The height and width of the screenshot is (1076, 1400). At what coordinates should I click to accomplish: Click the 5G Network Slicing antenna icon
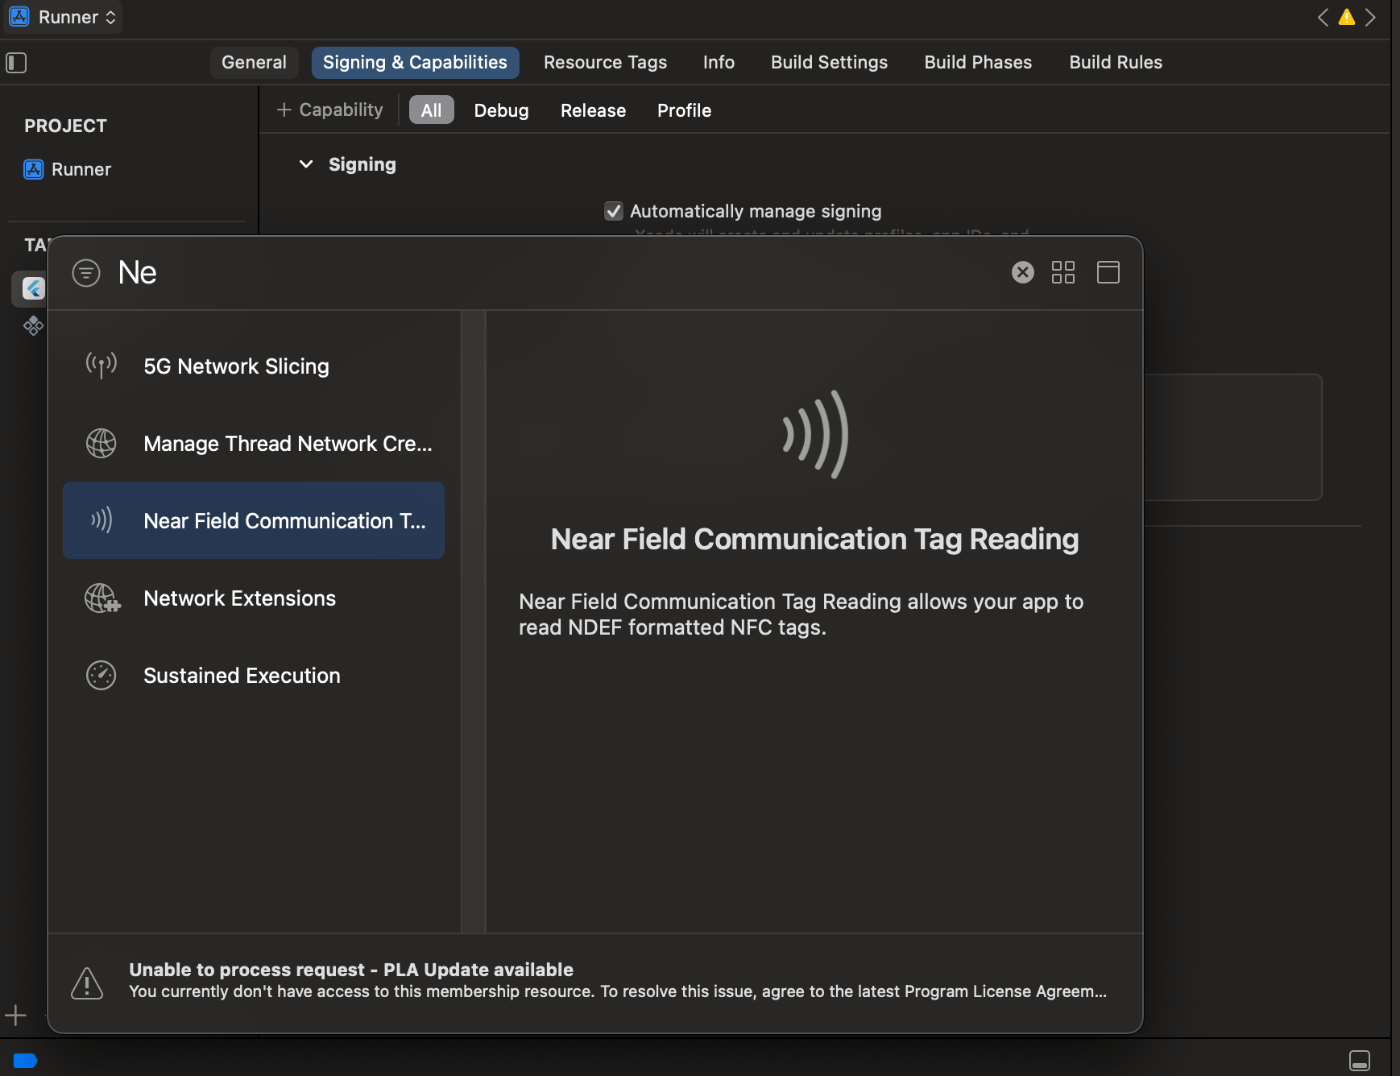coord(101,366)
